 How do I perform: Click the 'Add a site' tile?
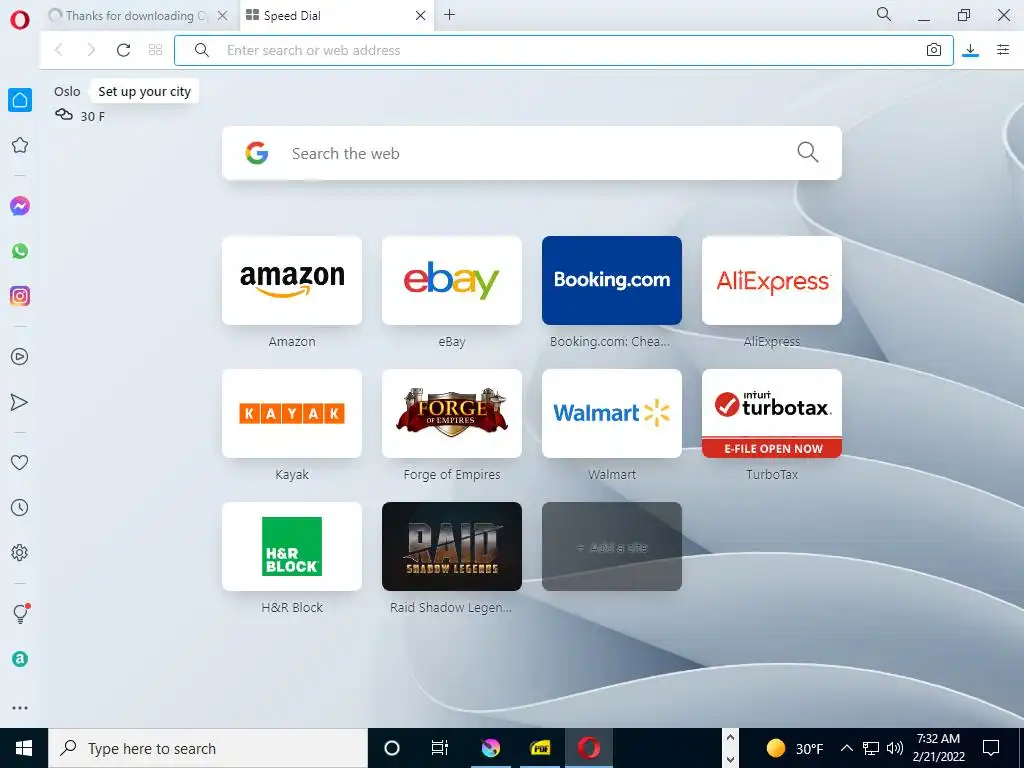(x=612, y=547)
